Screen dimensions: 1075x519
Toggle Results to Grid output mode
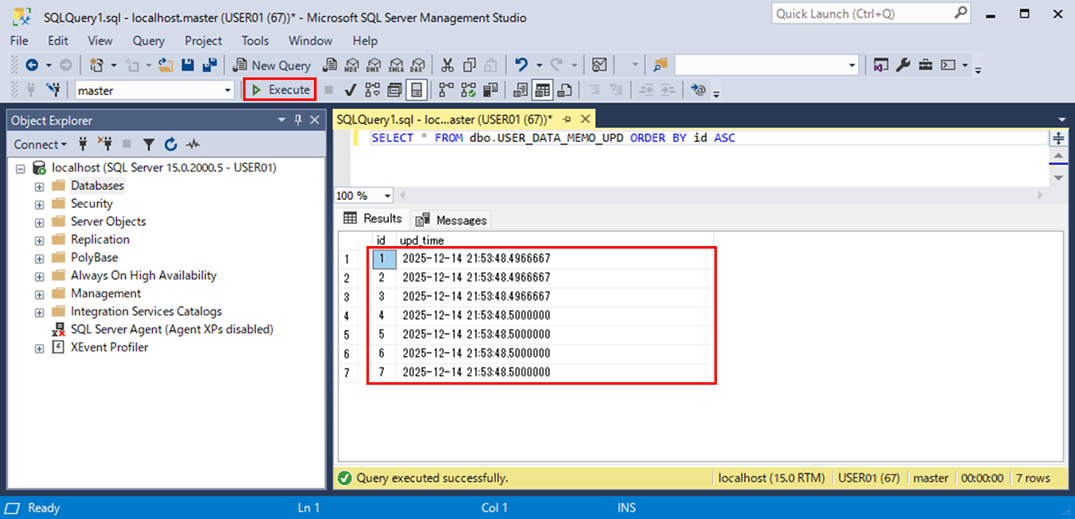click(542, 90)
